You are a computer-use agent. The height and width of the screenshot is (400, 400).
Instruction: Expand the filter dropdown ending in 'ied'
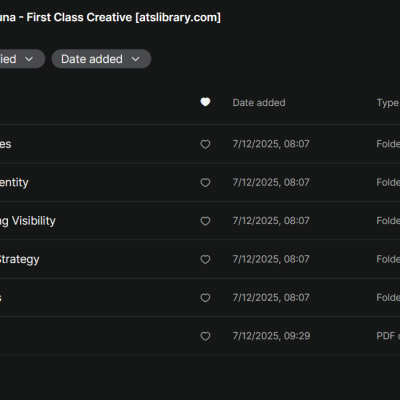click(20, 59)
